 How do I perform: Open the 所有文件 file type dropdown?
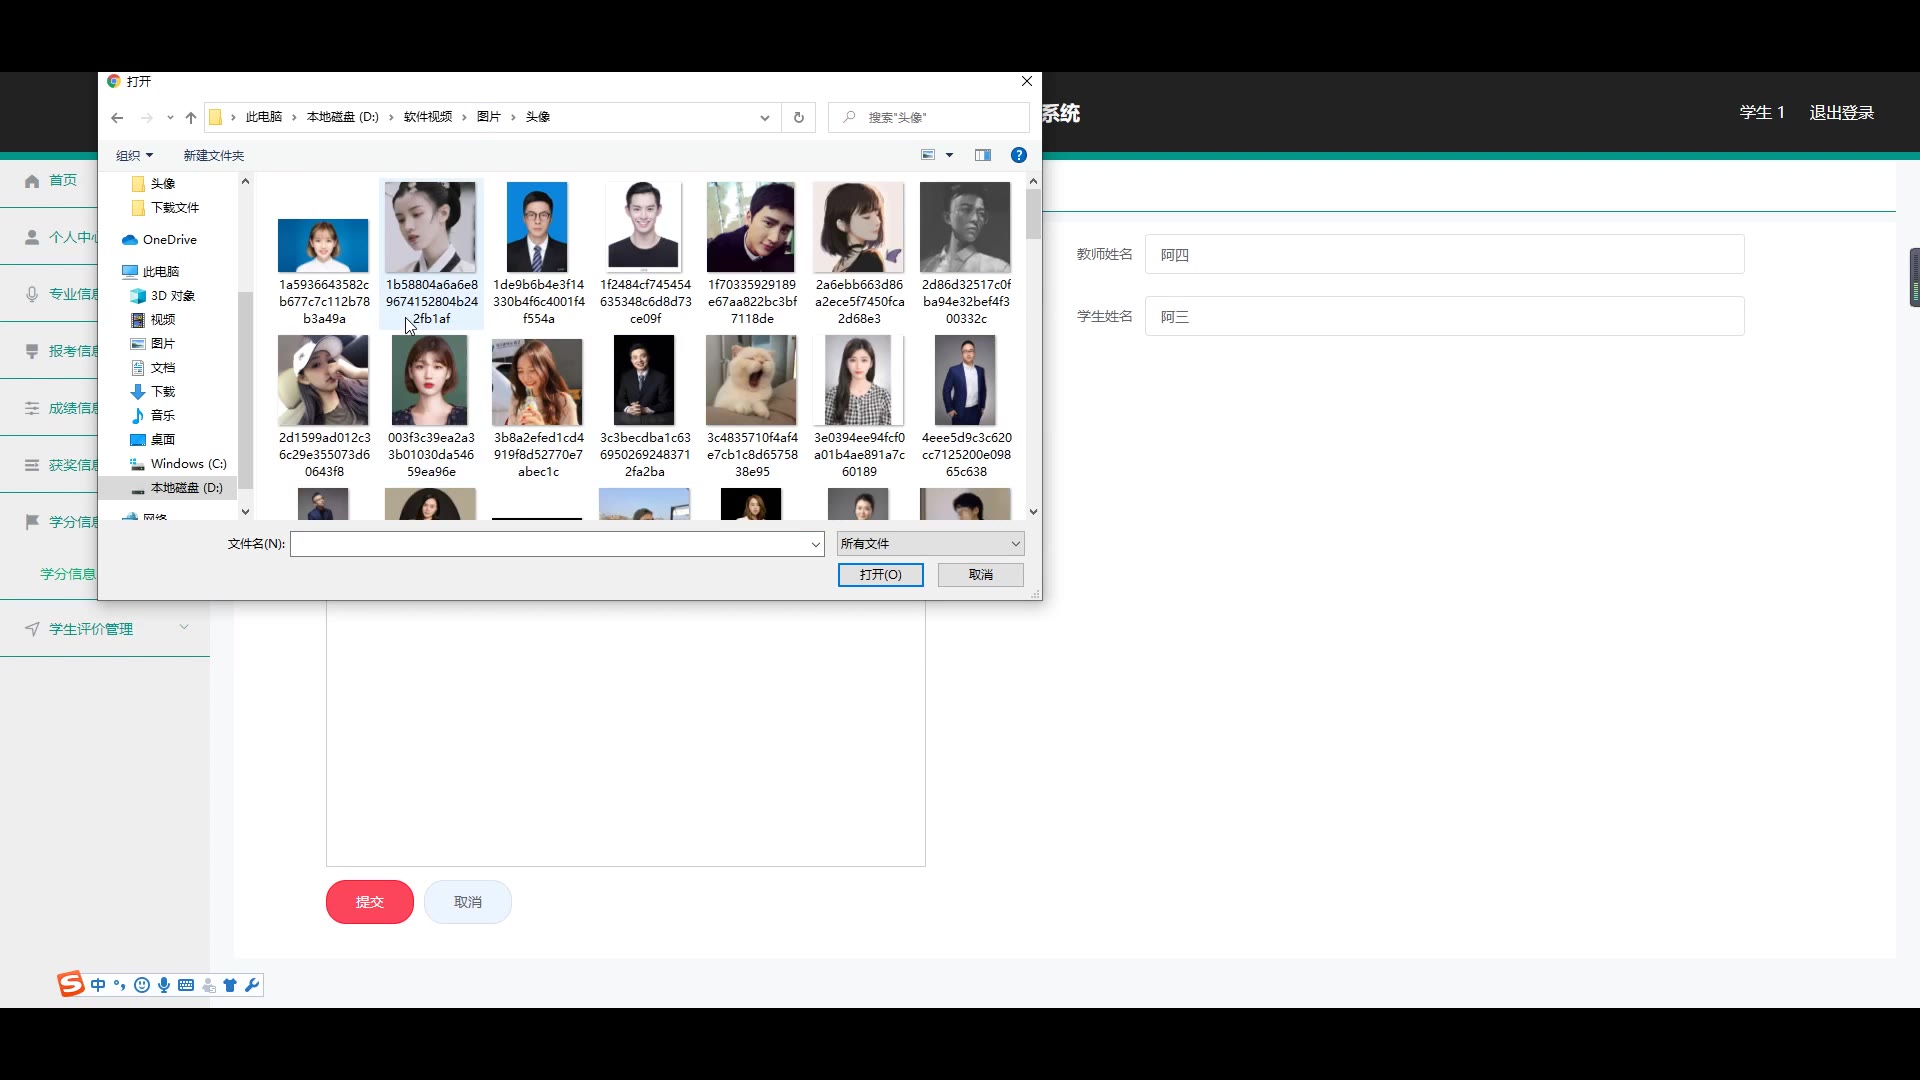tap(930, 544)
